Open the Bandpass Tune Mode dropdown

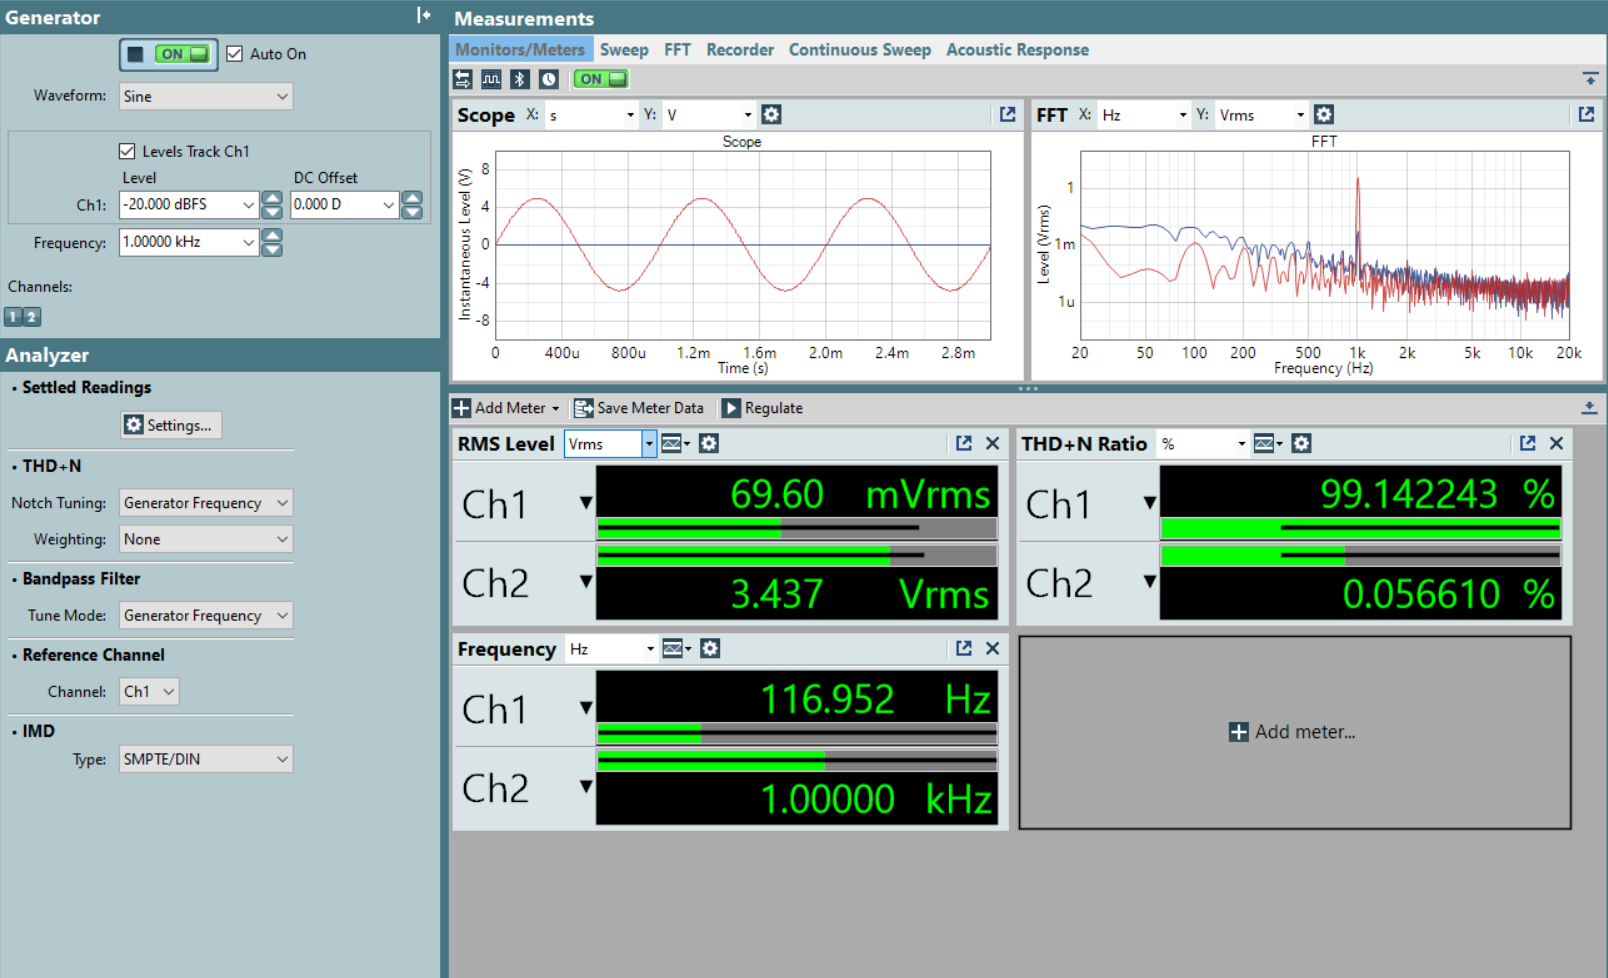pos(206,615)
